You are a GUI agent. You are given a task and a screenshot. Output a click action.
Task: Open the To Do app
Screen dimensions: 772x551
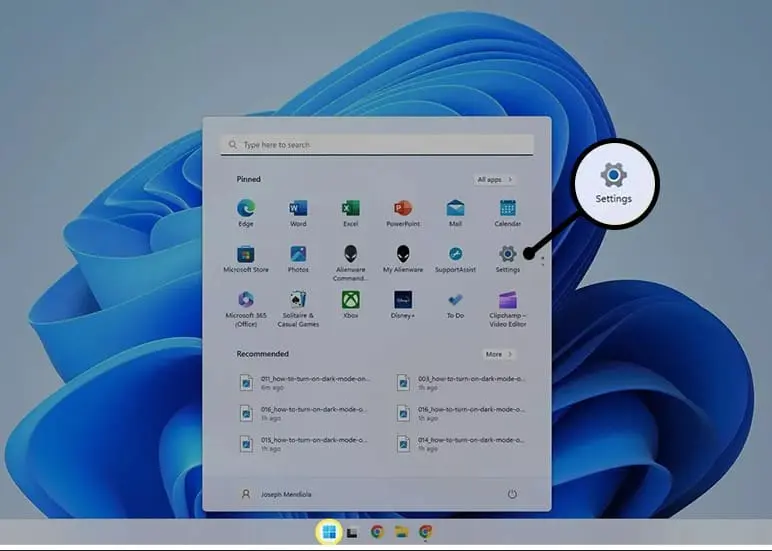coord(455,305)
